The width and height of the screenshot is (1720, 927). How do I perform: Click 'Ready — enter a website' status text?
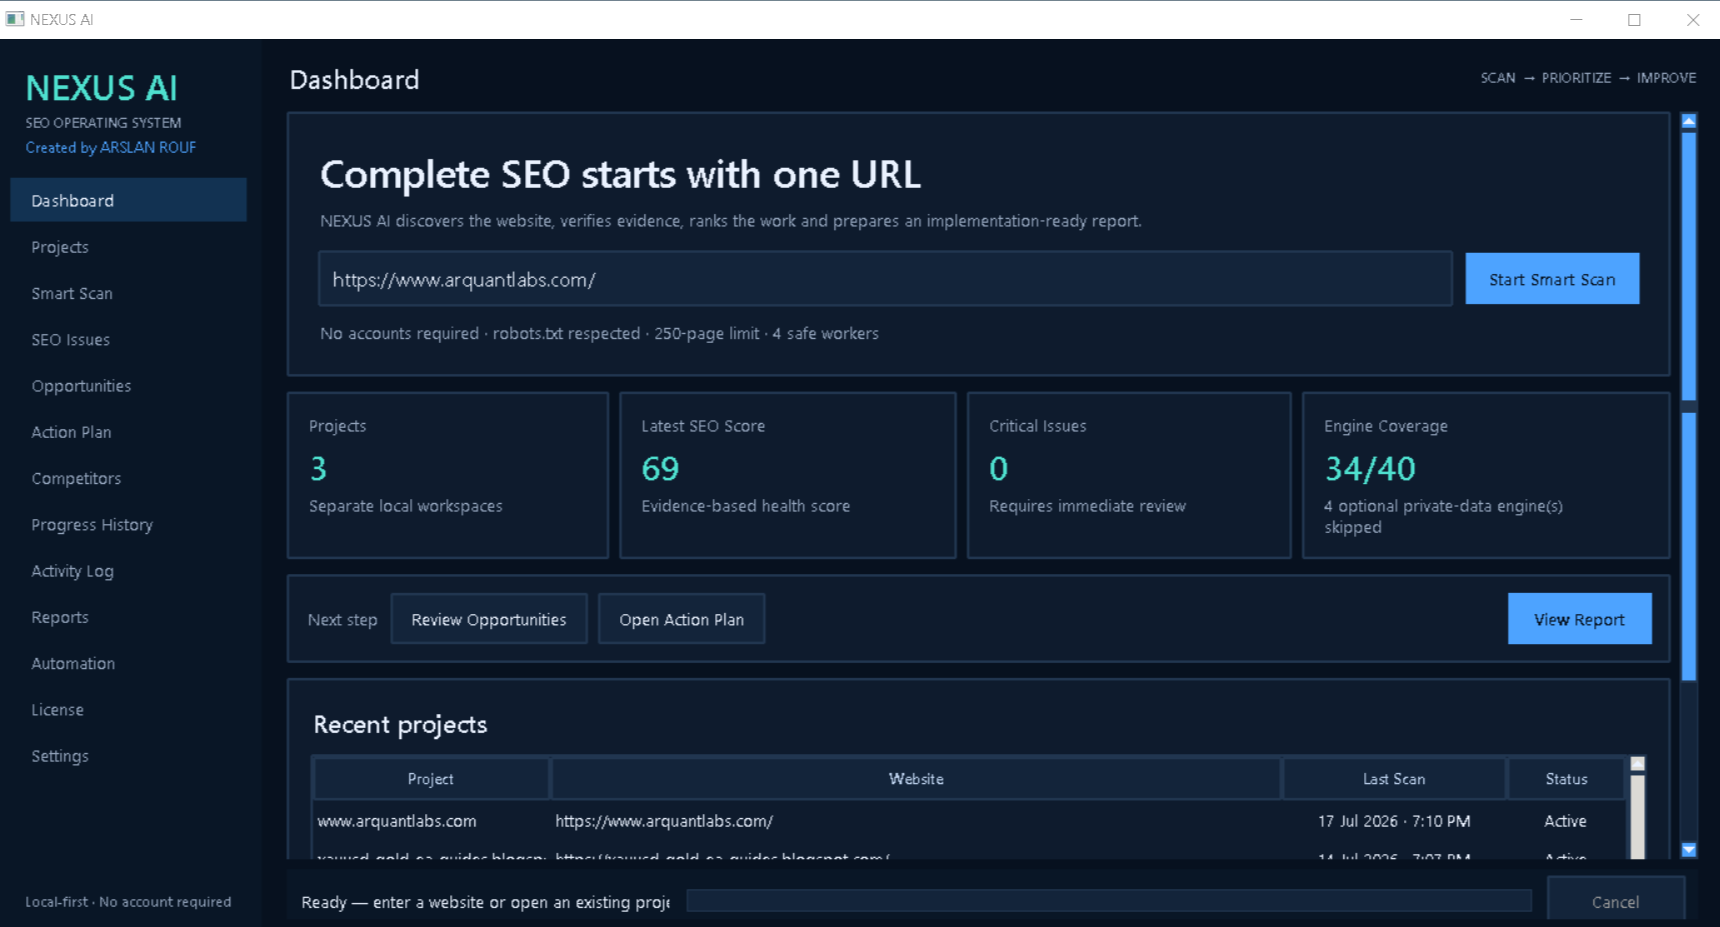pos(486,902)
